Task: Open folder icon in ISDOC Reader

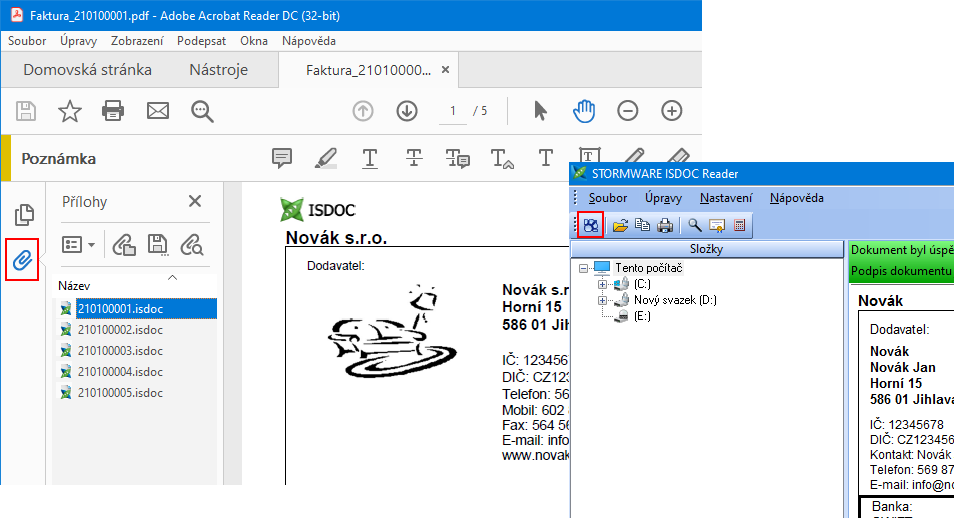Action: 620,226
